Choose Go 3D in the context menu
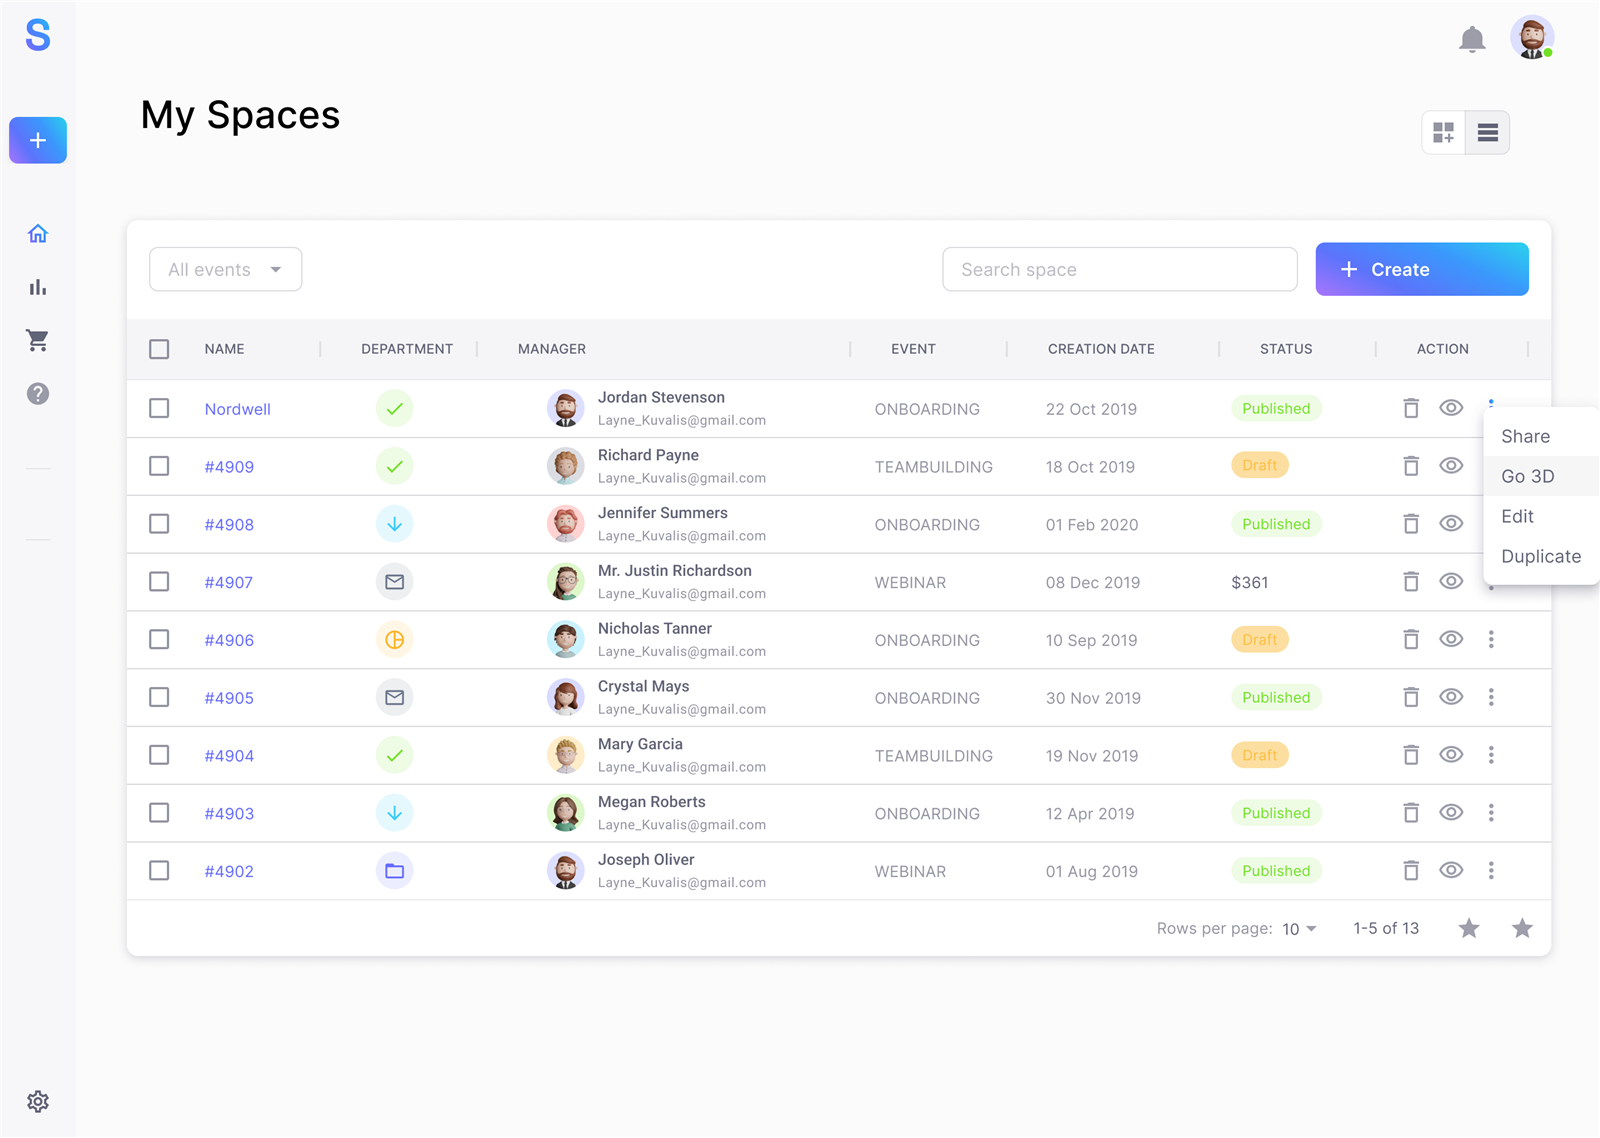The height and width of the screenshot is (1138, 1600). pyautogui.click(x=1541, y=476)
